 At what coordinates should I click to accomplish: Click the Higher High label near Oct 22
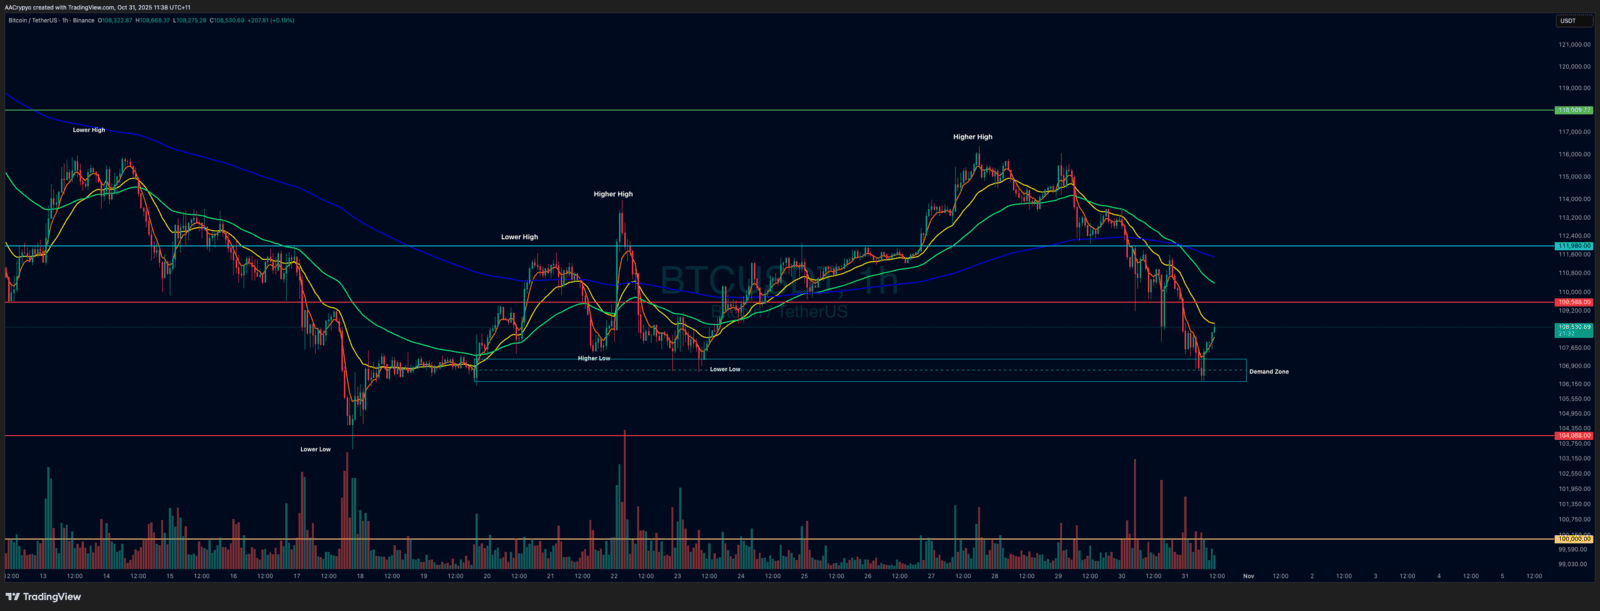(613, 194)
